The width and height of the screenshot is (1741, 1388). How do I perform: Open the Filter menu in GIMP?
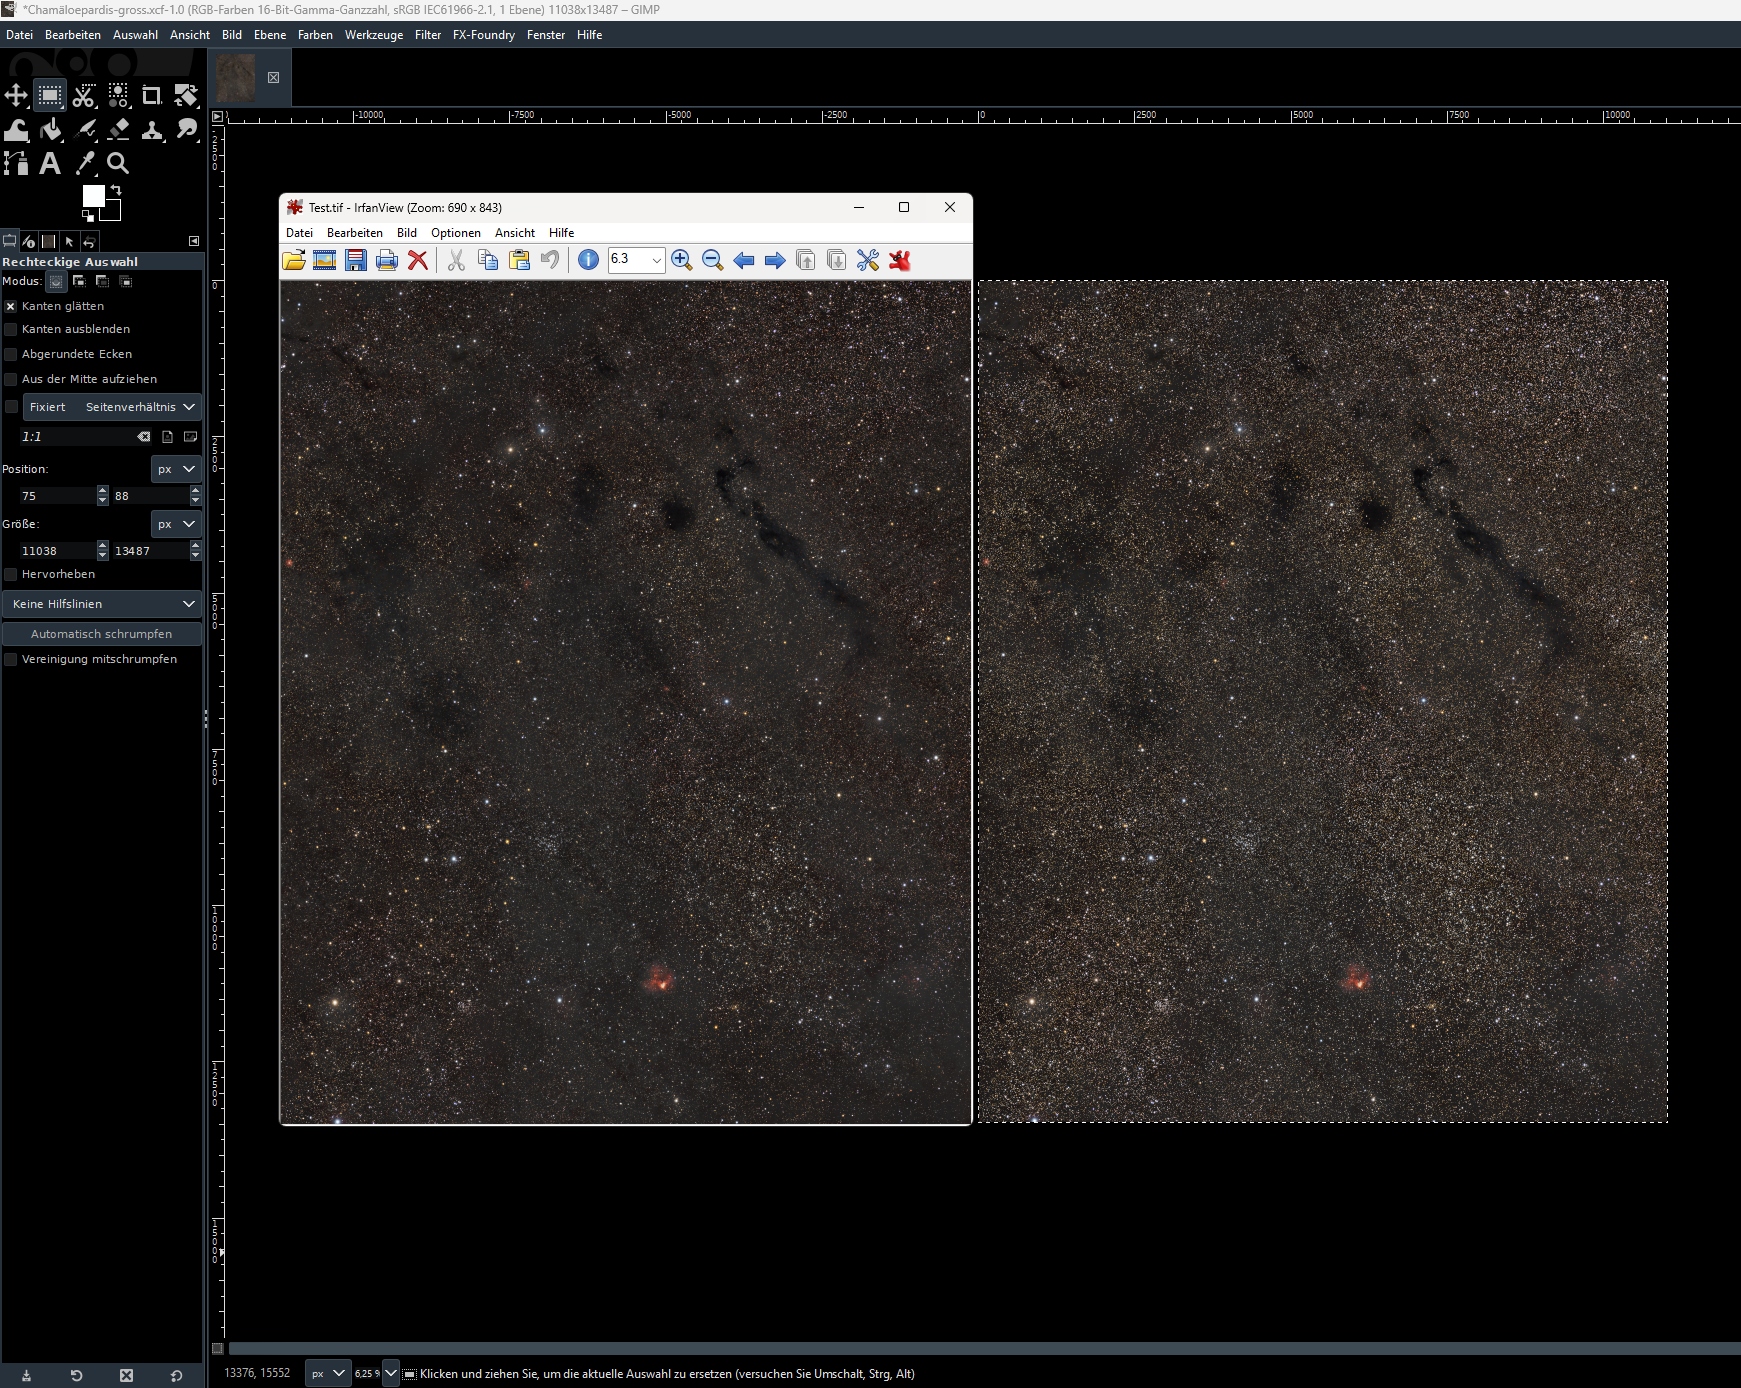click(x=428, y=35)
